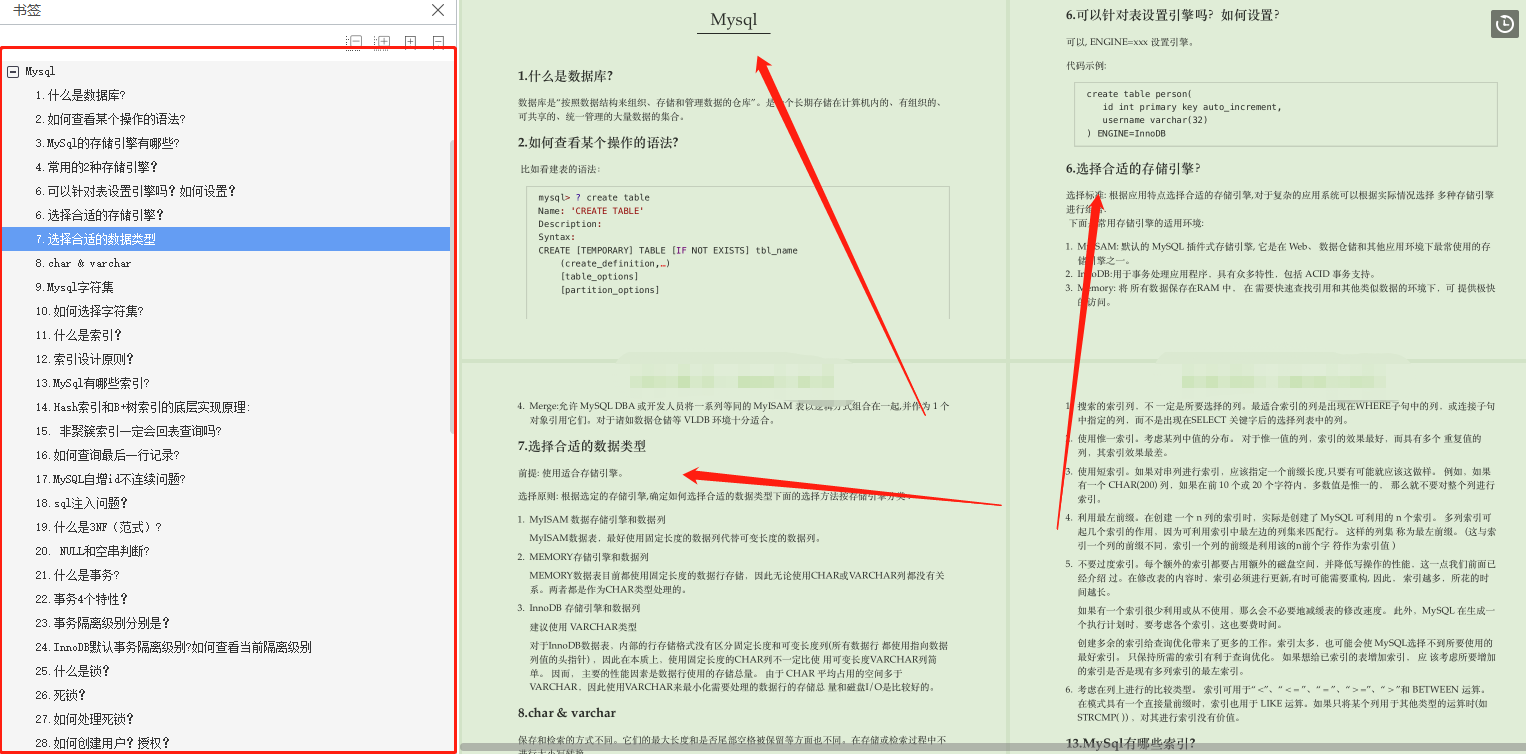The image size is (1526, 755).
Task: Open bookmark 27.如何处理死锁?
Action: [84, 719]
